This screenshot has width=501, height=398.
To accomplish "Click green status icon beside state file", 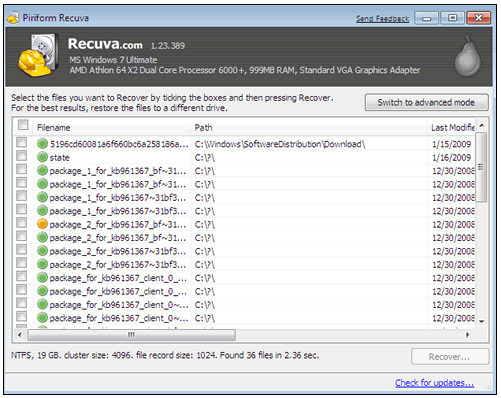I will click(42, 157).
